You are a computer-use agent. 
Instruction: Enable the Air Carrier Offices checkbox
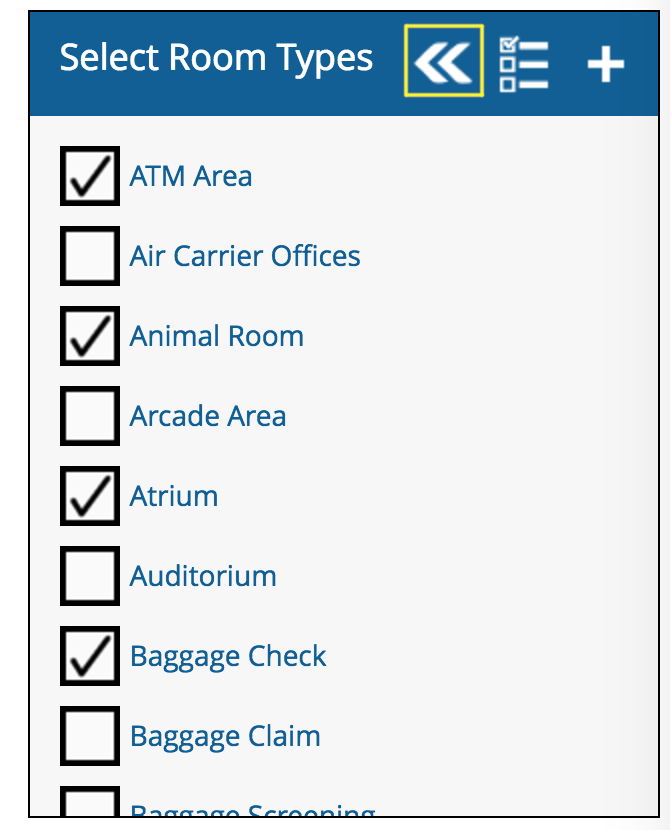point(90,256)
